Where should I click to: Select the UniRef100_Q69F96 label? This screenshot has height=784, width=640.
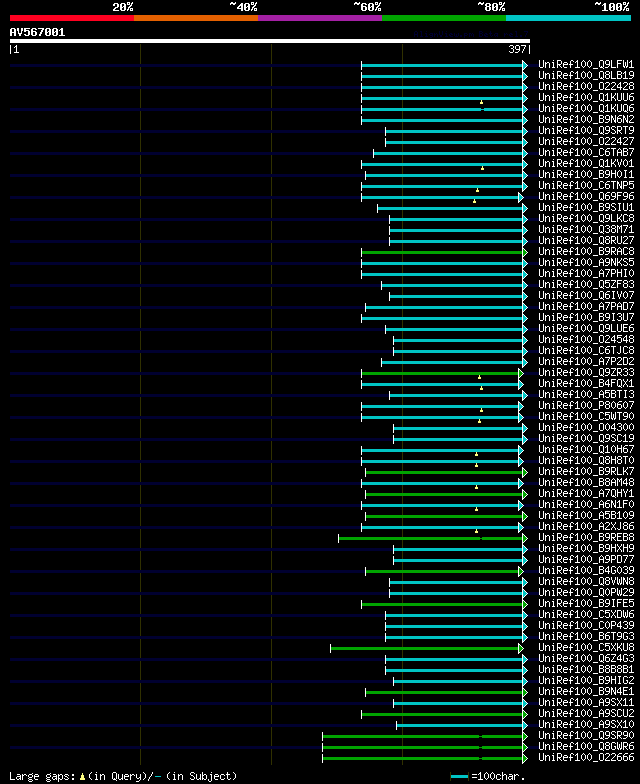(x=586, y=196)
